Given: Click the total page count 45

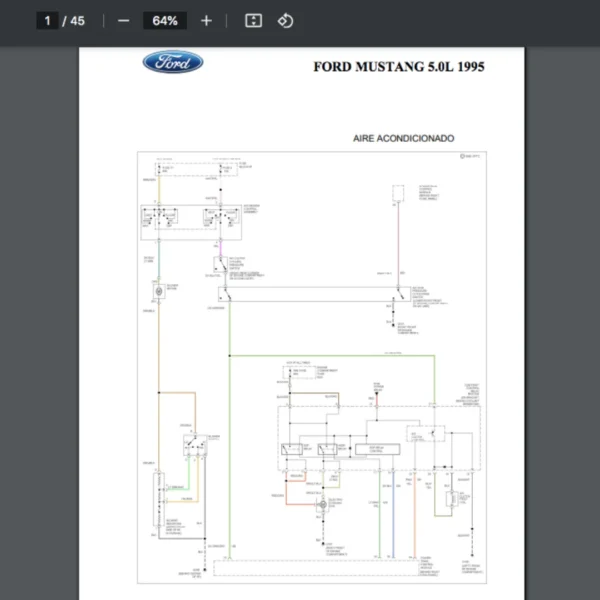Looking at the screenshot, I should click(x=78, y=21).
